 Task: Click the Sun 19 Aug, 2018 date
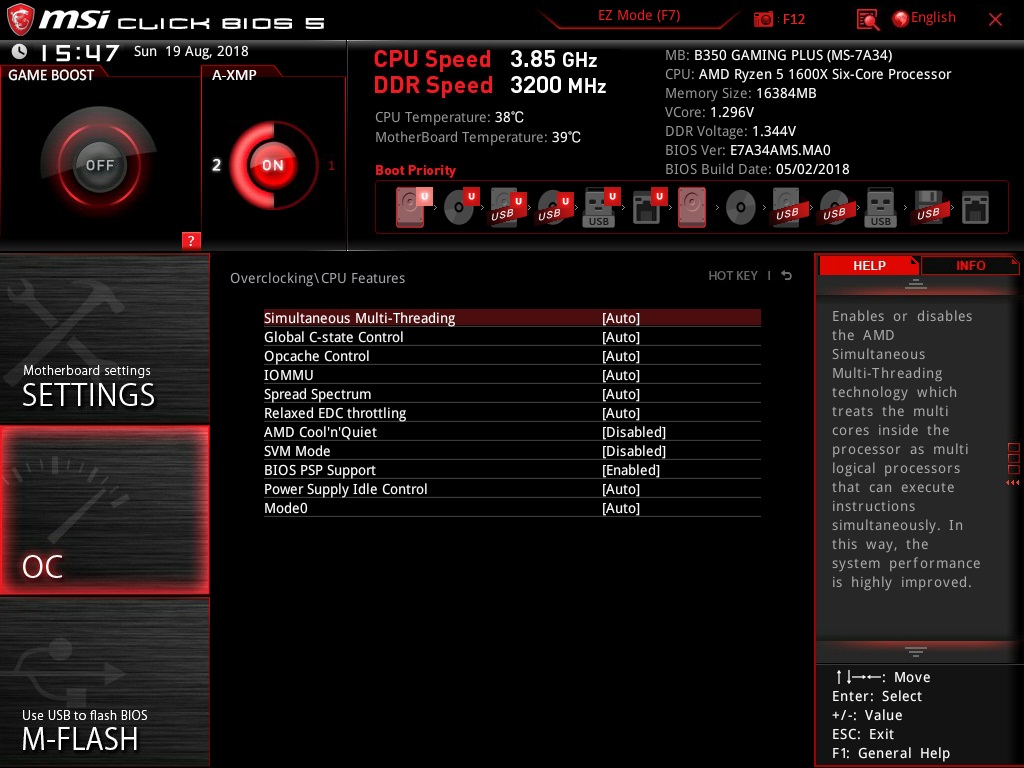coord(191,51)
